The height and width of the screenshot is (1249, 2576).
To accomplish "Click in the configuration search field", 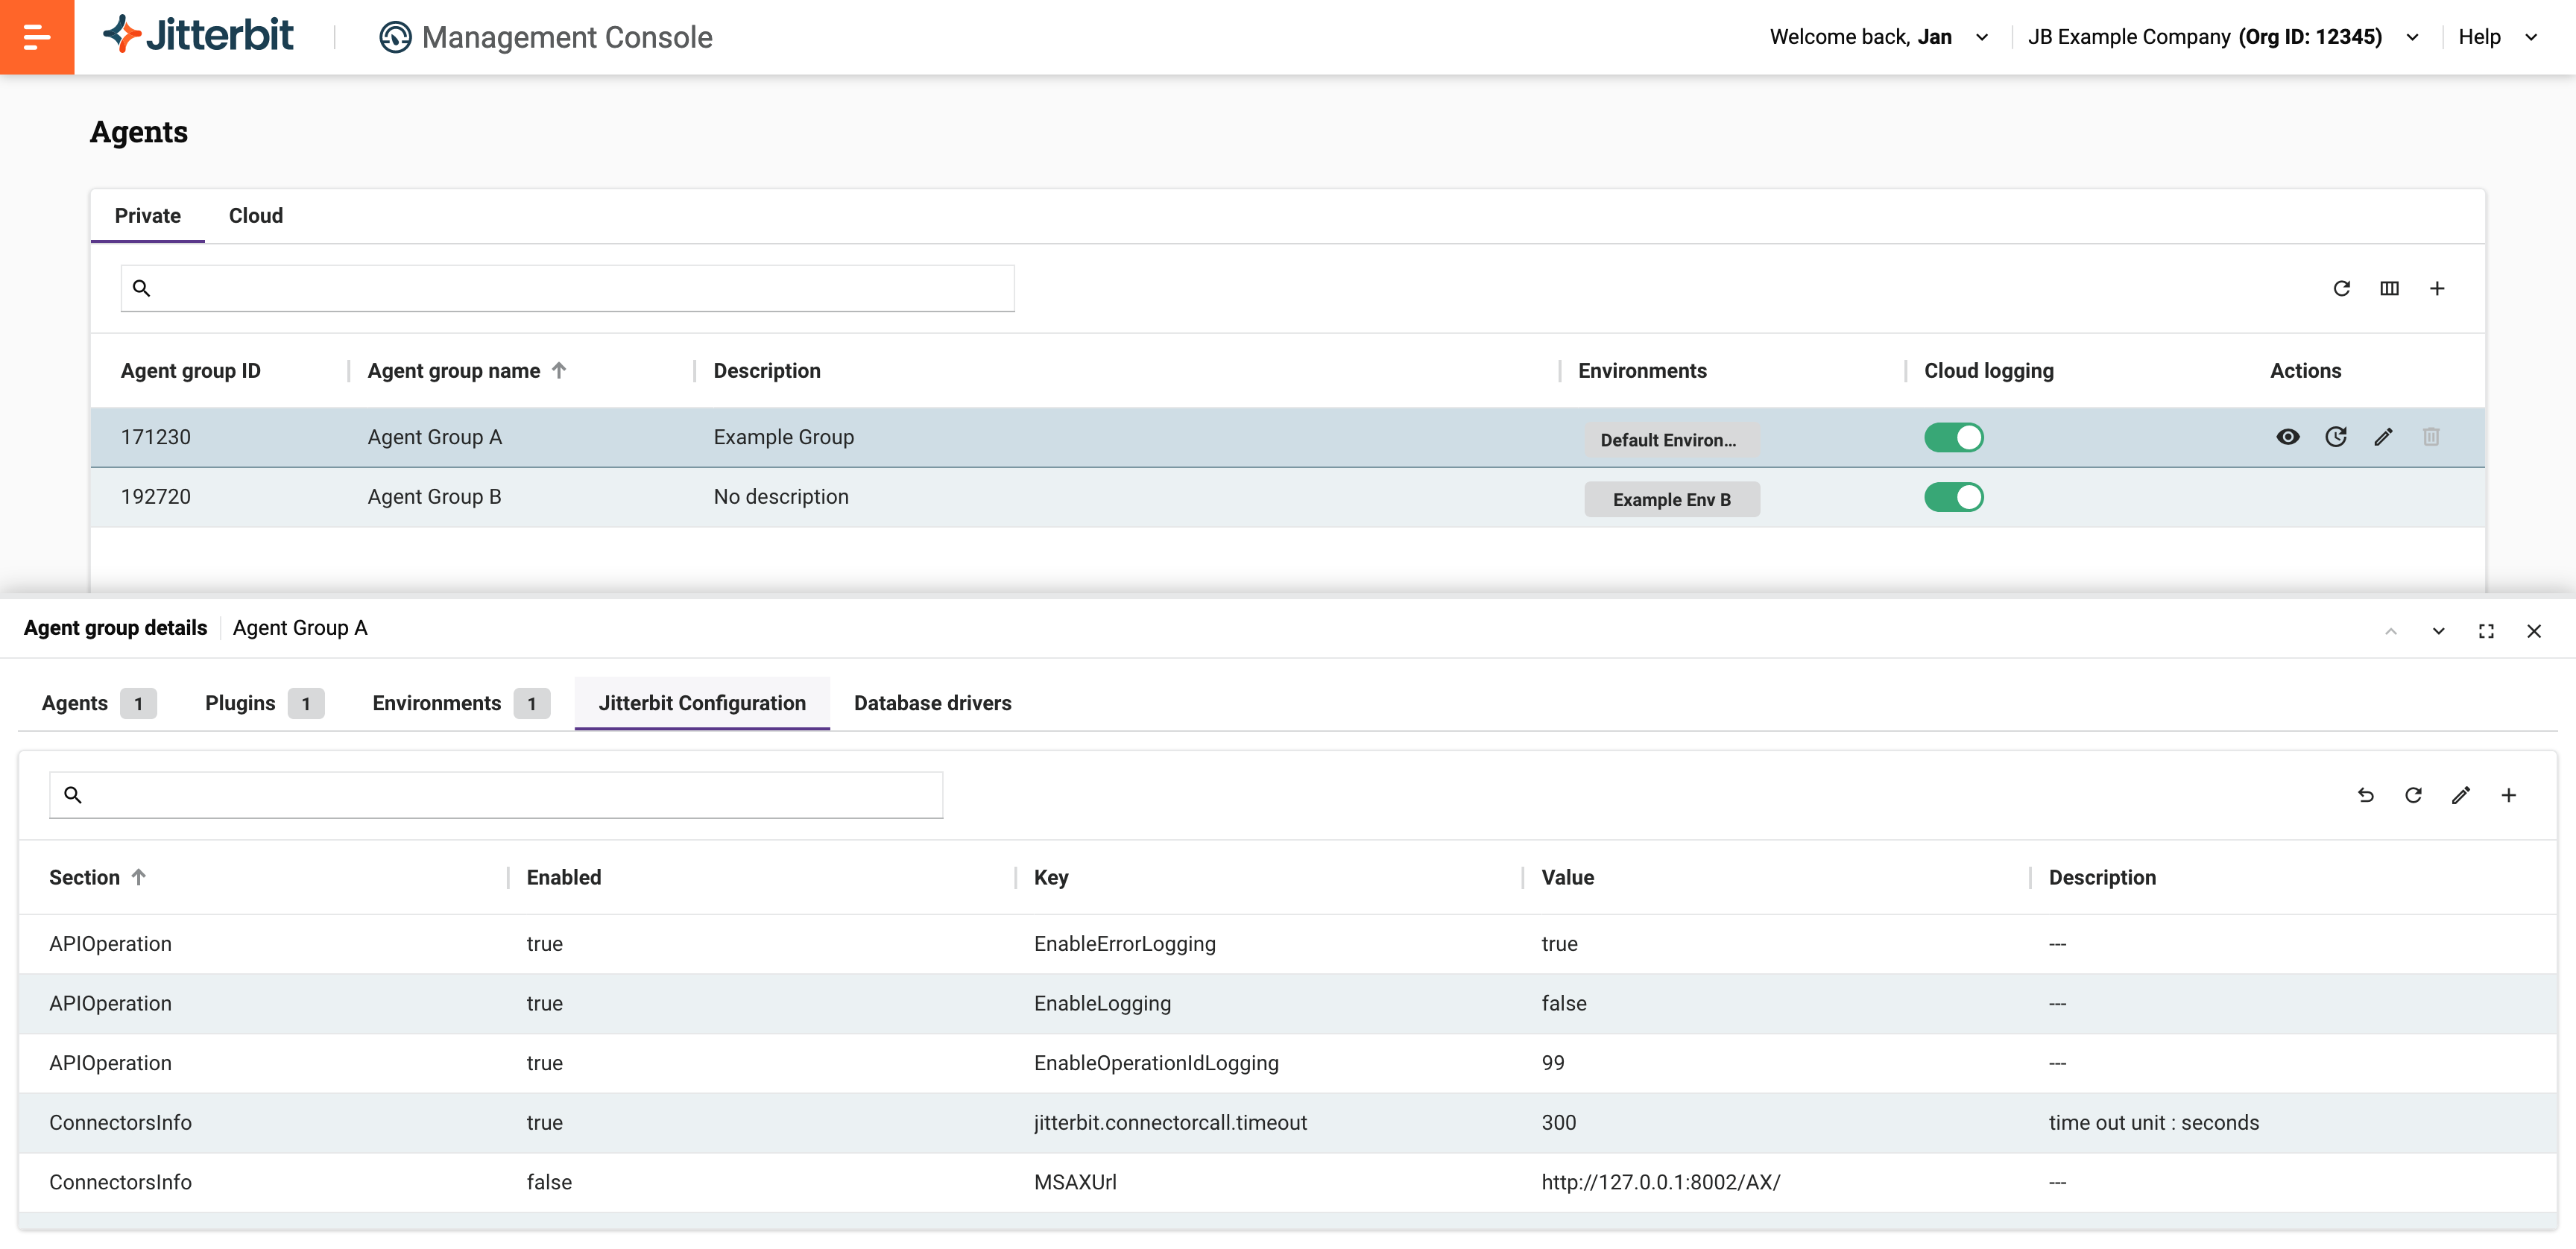I will (x=496, y=795).
